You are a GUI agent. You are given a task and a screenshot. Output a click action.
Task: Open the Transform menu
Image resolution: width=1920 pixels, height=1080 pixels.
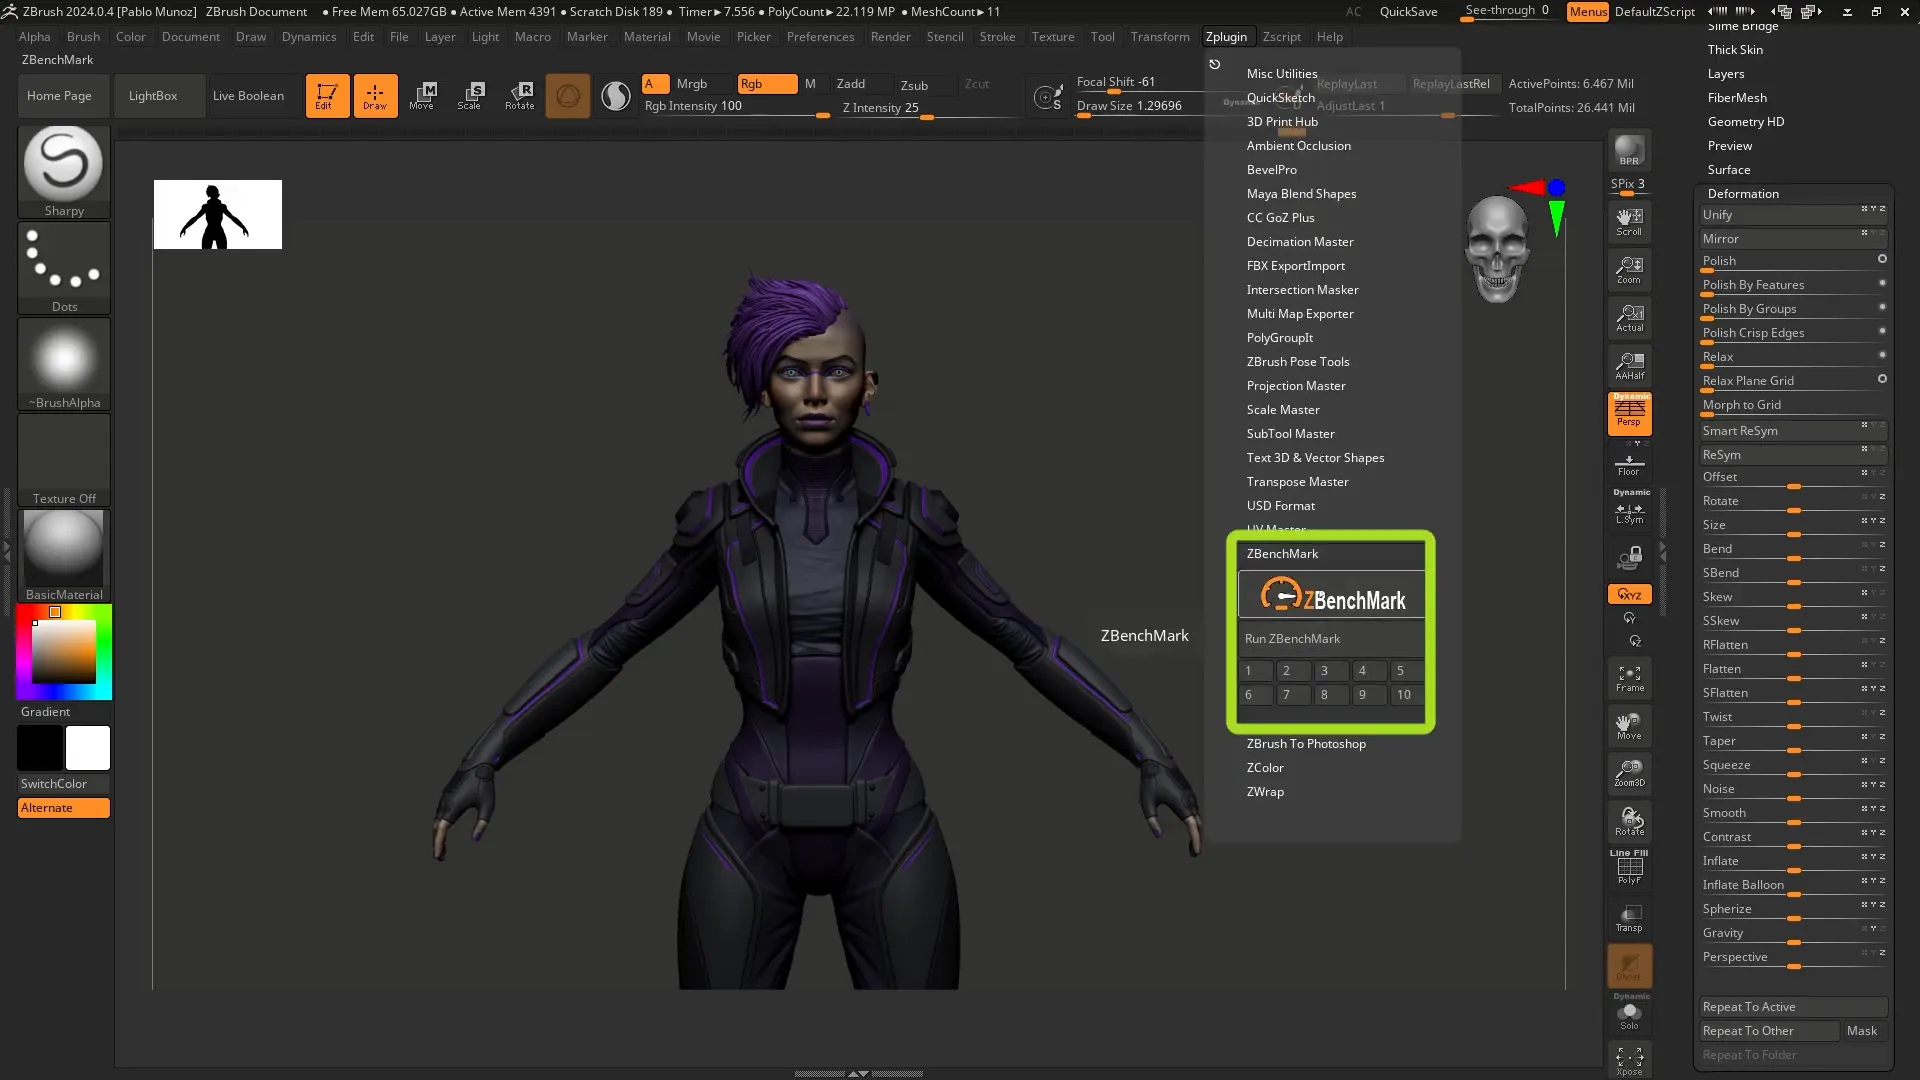tap(1160, 37)
